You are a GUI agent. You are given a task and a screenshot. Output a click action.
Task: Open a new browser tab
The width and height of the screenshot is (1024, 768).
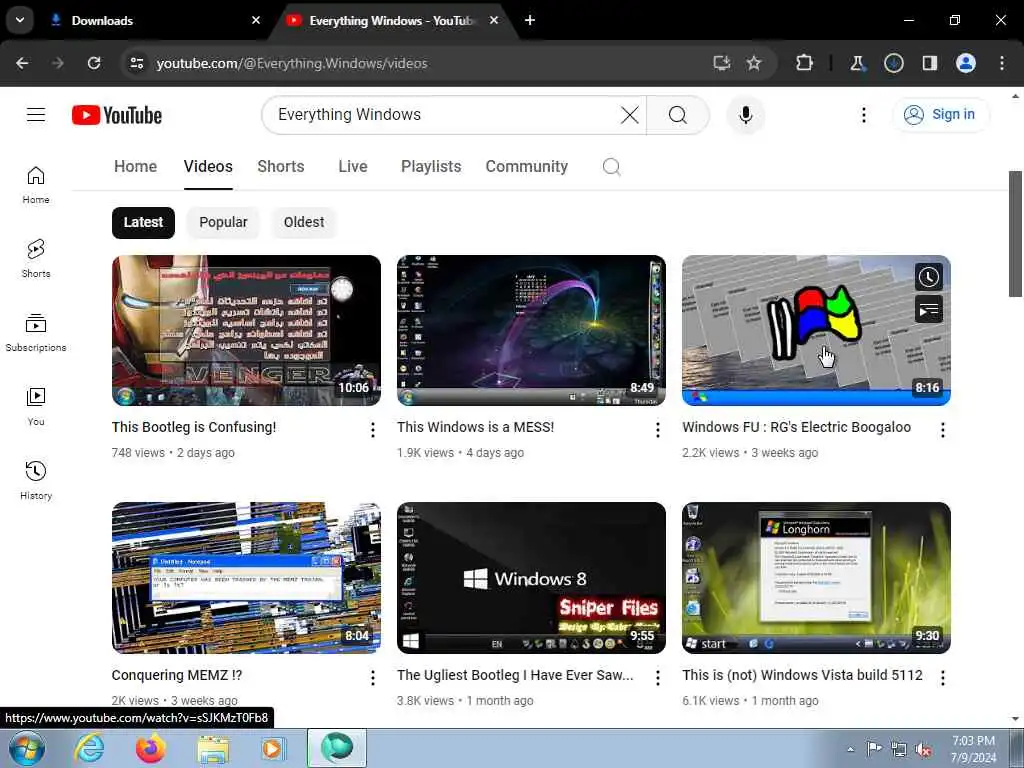(530, 20)
